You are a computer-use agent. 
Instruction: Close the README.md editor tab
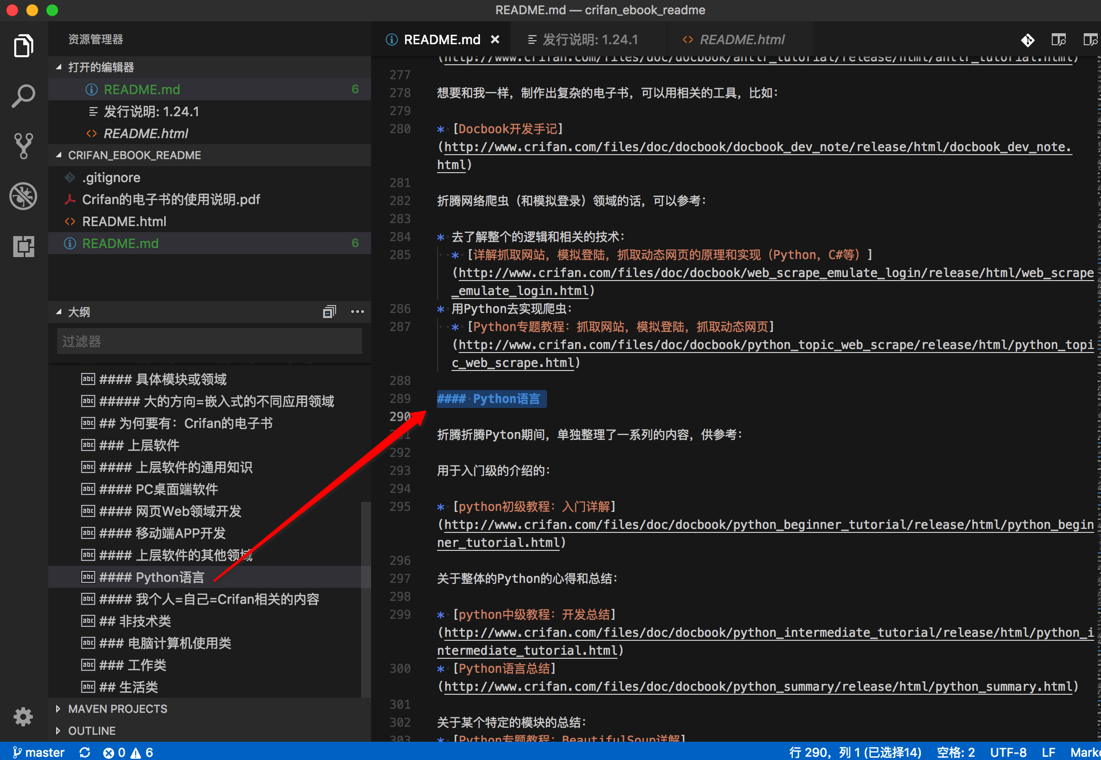point(495,39)
